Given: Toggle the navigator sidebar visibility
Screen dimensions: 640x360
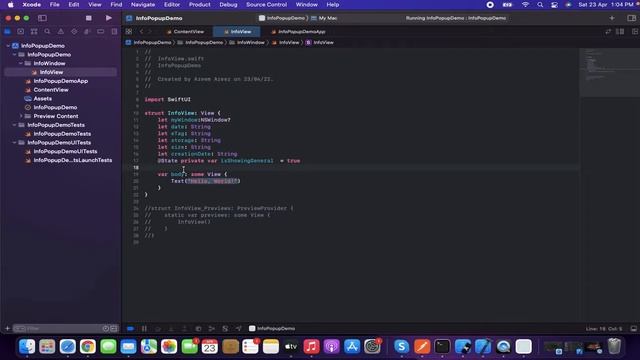Looking at the screenshot, I should coord(42,18).
